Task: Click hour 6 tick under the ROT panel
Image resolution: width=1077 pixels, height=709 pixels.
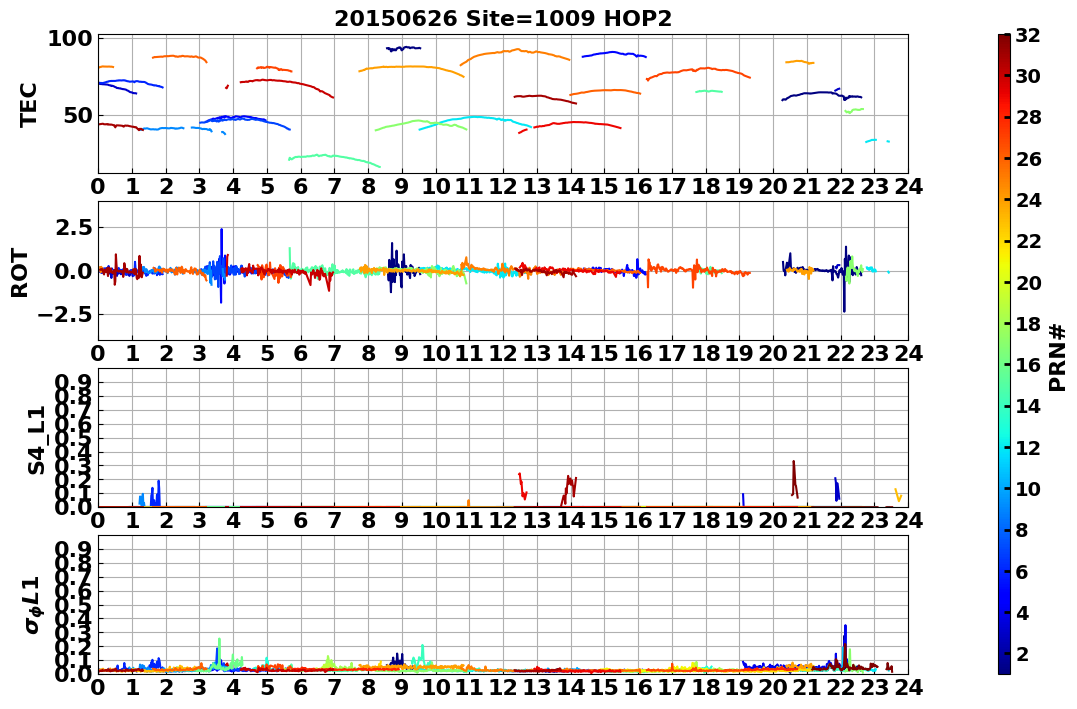Action: click(301, 353)
